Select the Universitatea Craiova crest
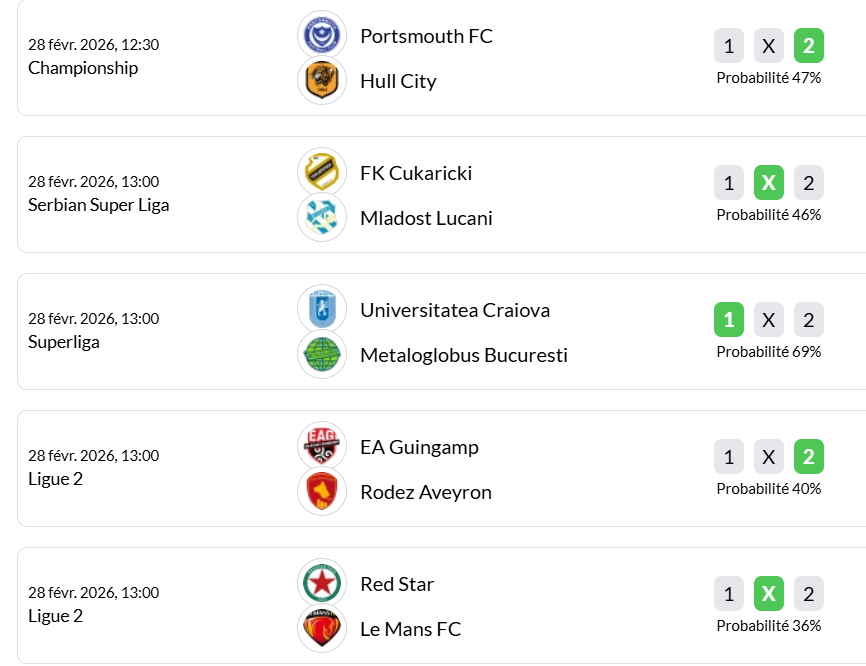 [322, 310]
